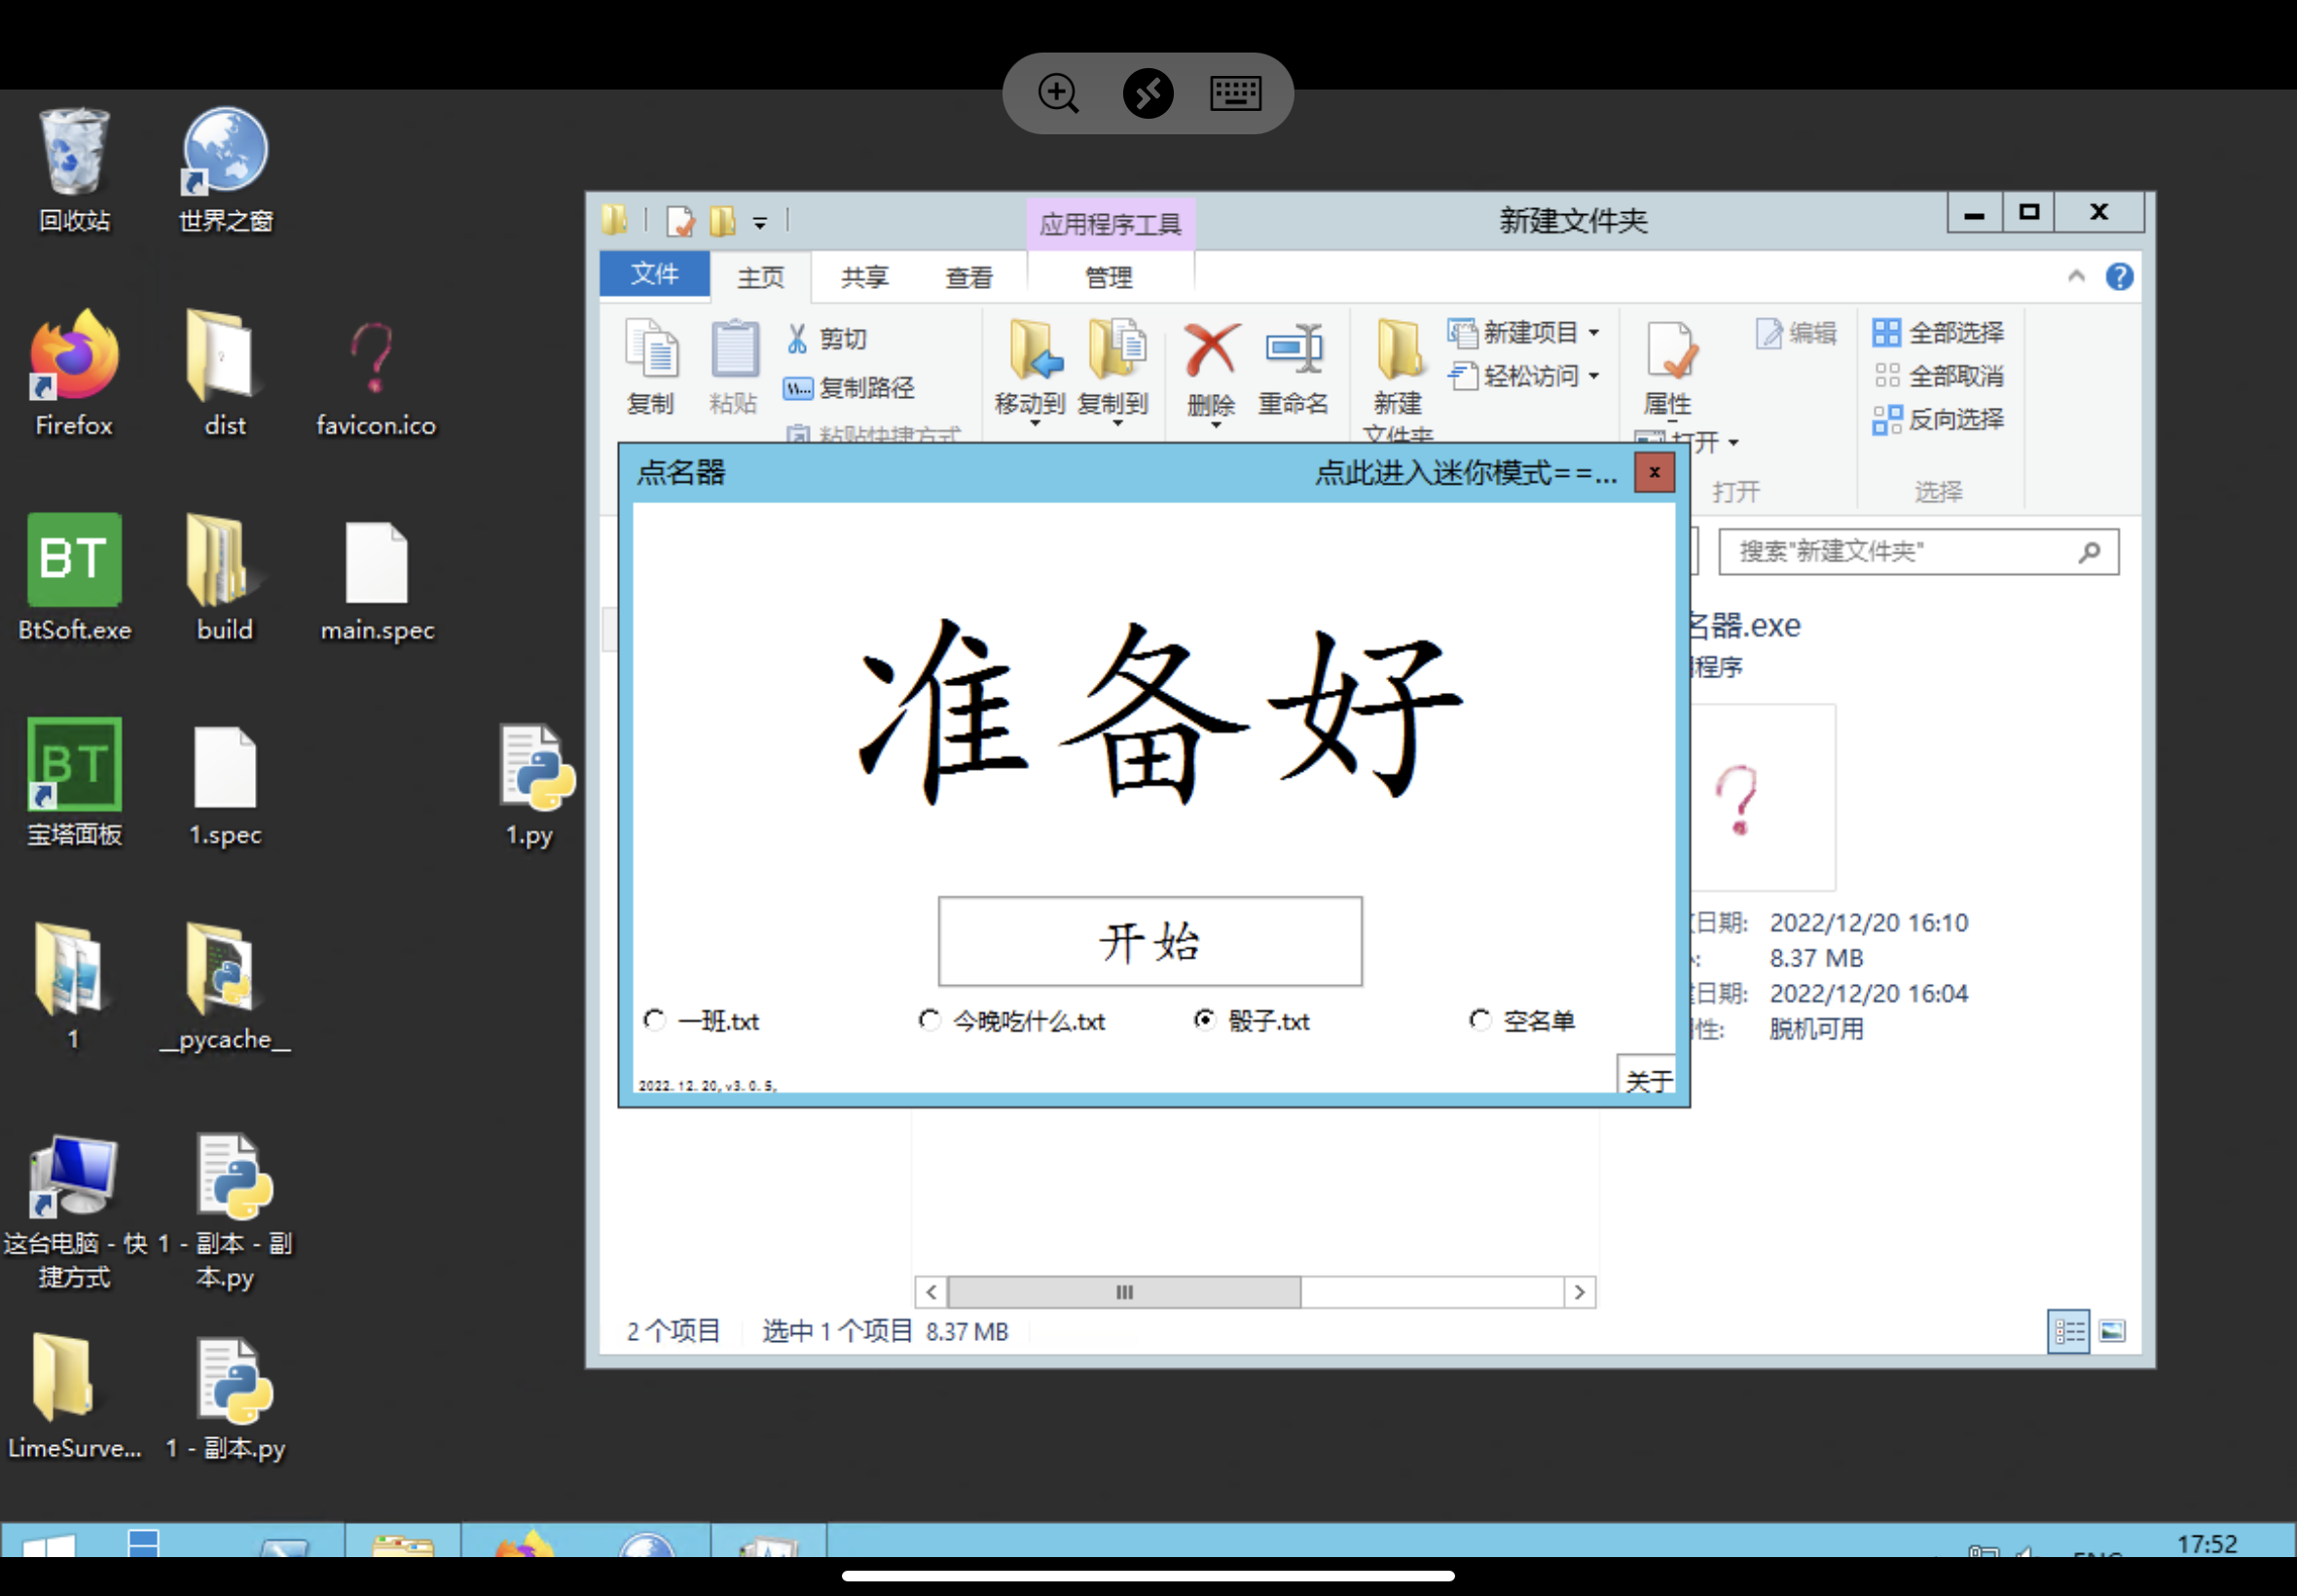The height and width of the screenshot is (1596, 2297).
Task: Select the 一班.txt radio button
Action: 655,1020
